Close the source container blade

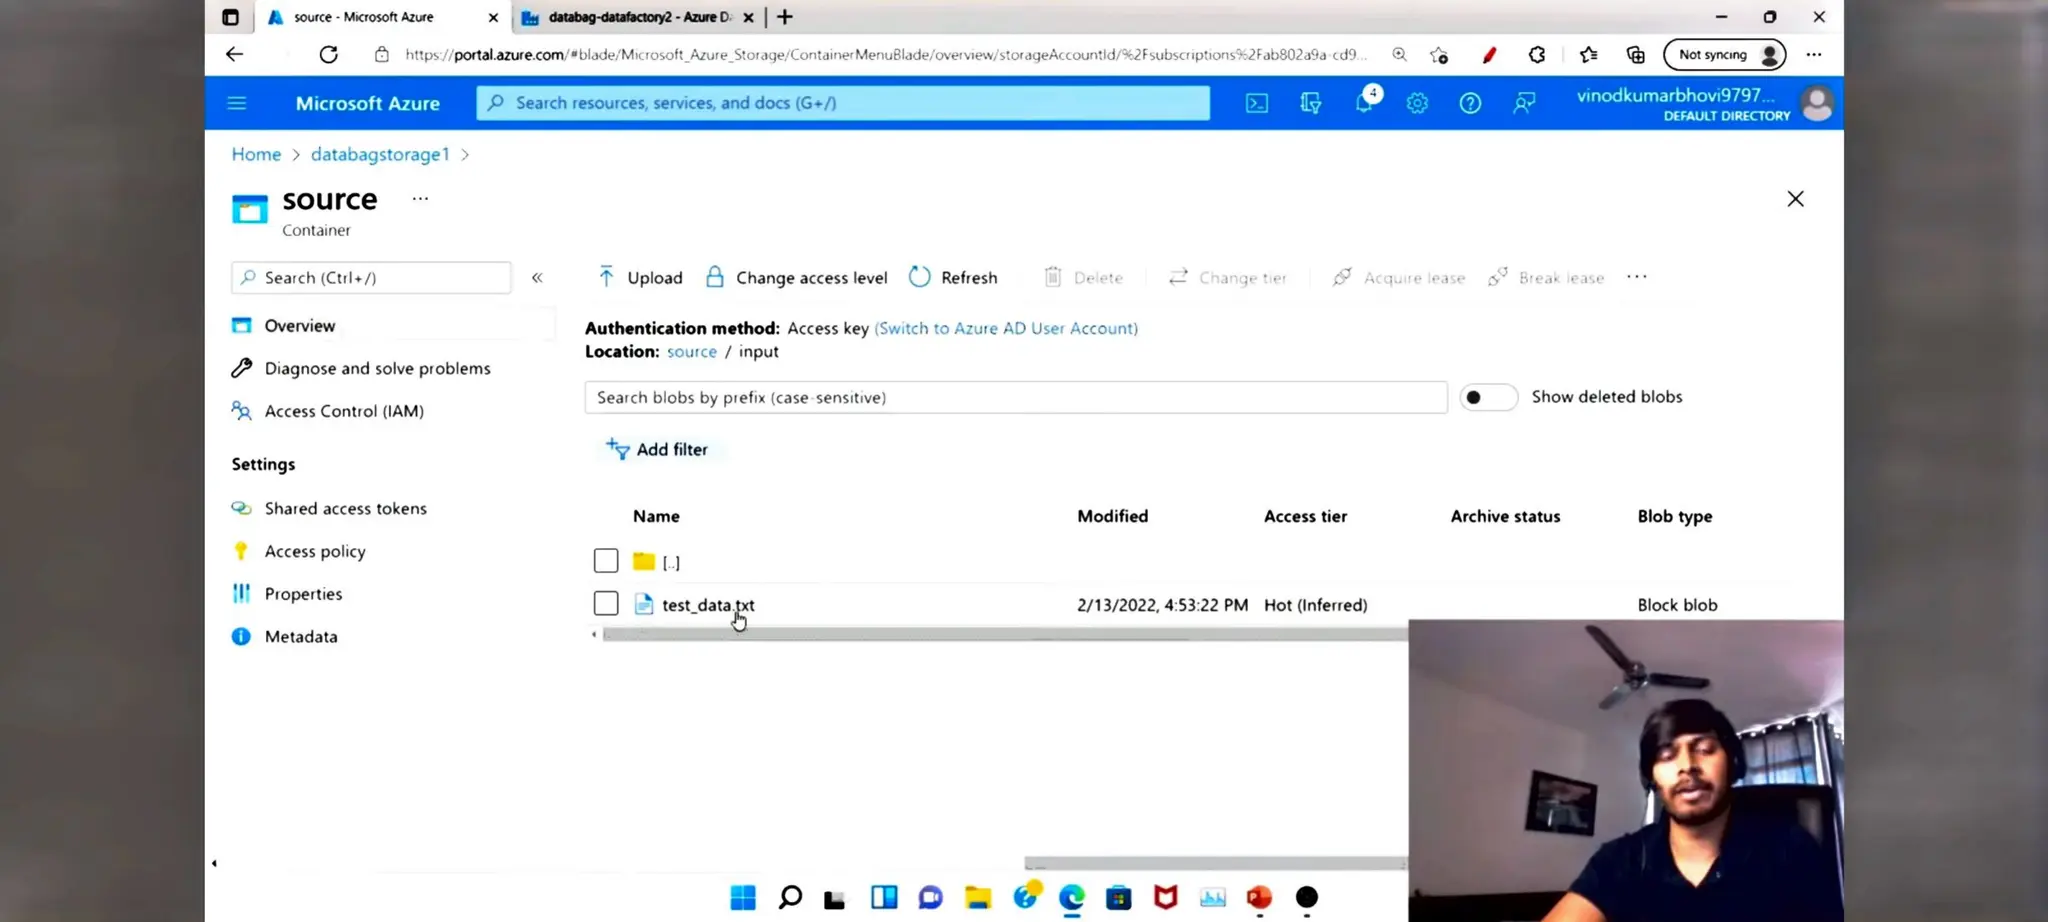[1795, 199]
